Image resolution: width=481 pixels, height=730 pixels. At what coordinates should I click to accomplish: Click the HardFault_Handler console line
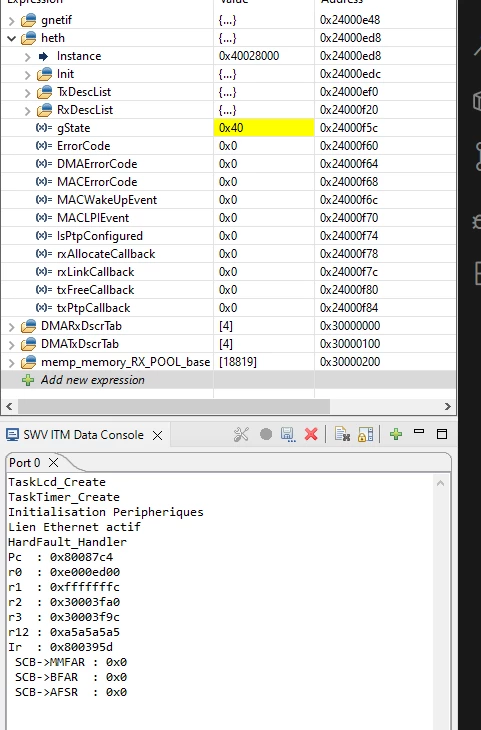[x=67, y=542]
